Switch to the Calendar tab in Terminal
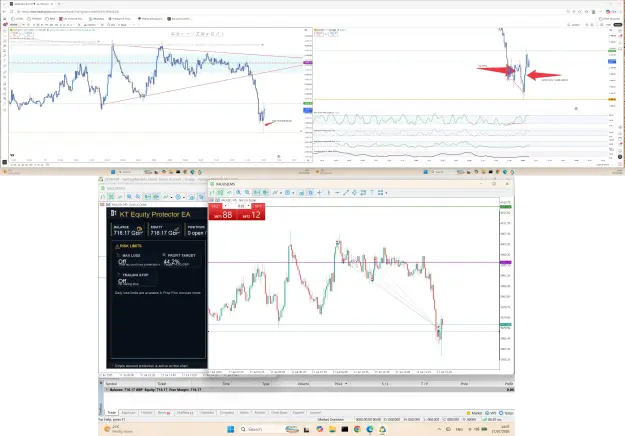Image resolution: width=625 pixels, height=436 pixels. [x=207, y=412]
